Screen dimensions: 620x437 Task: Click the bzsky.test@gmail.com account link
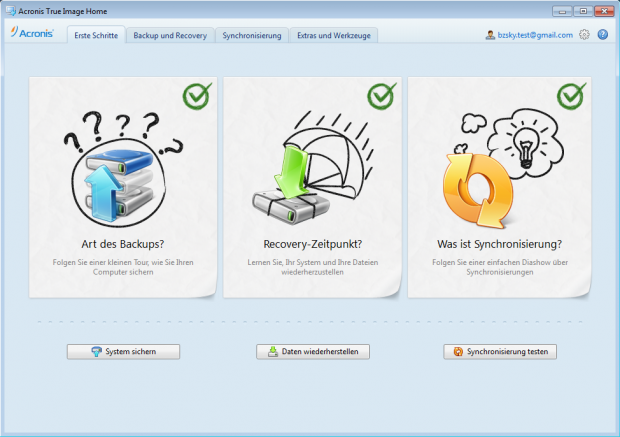point(535,35)
